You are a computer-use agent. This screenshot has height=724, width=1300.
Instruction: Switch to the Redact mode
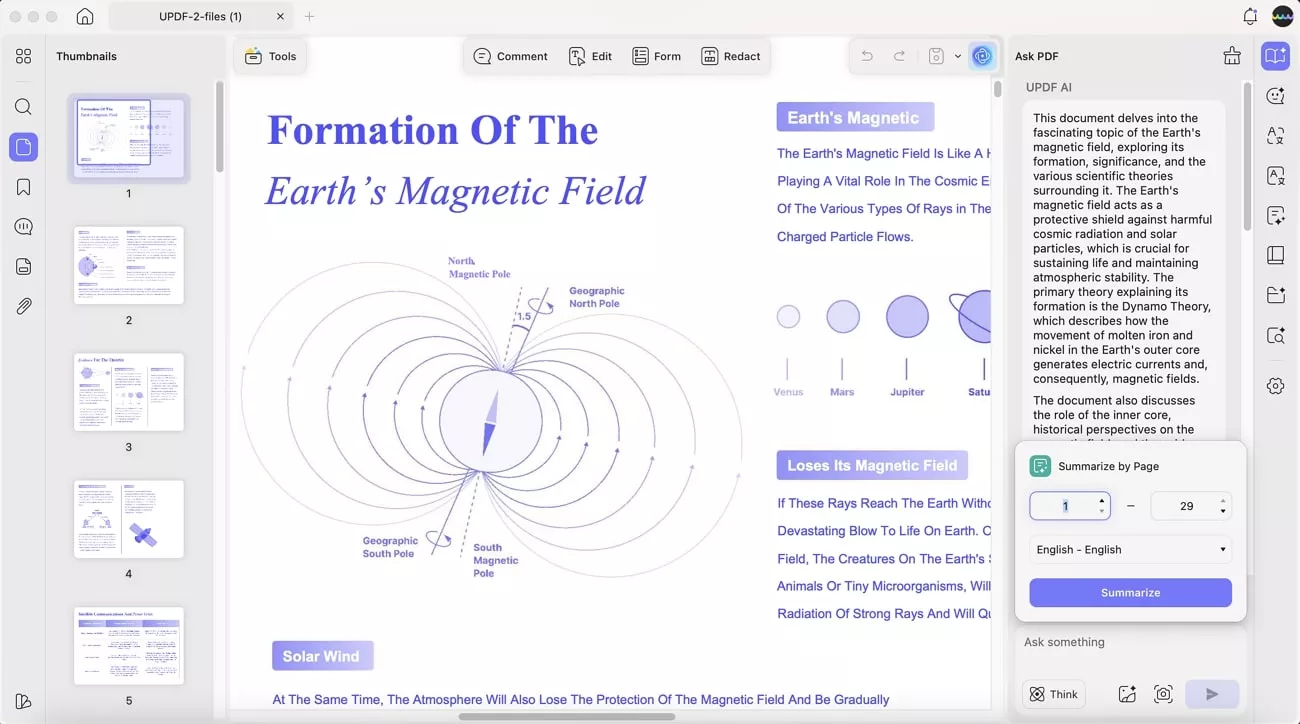731,56
